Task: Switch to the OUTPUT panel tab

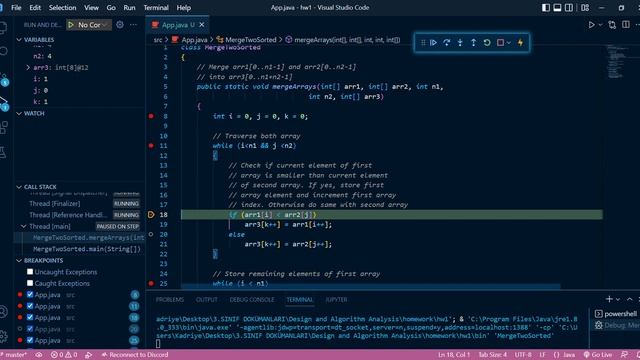Action: 207,299
